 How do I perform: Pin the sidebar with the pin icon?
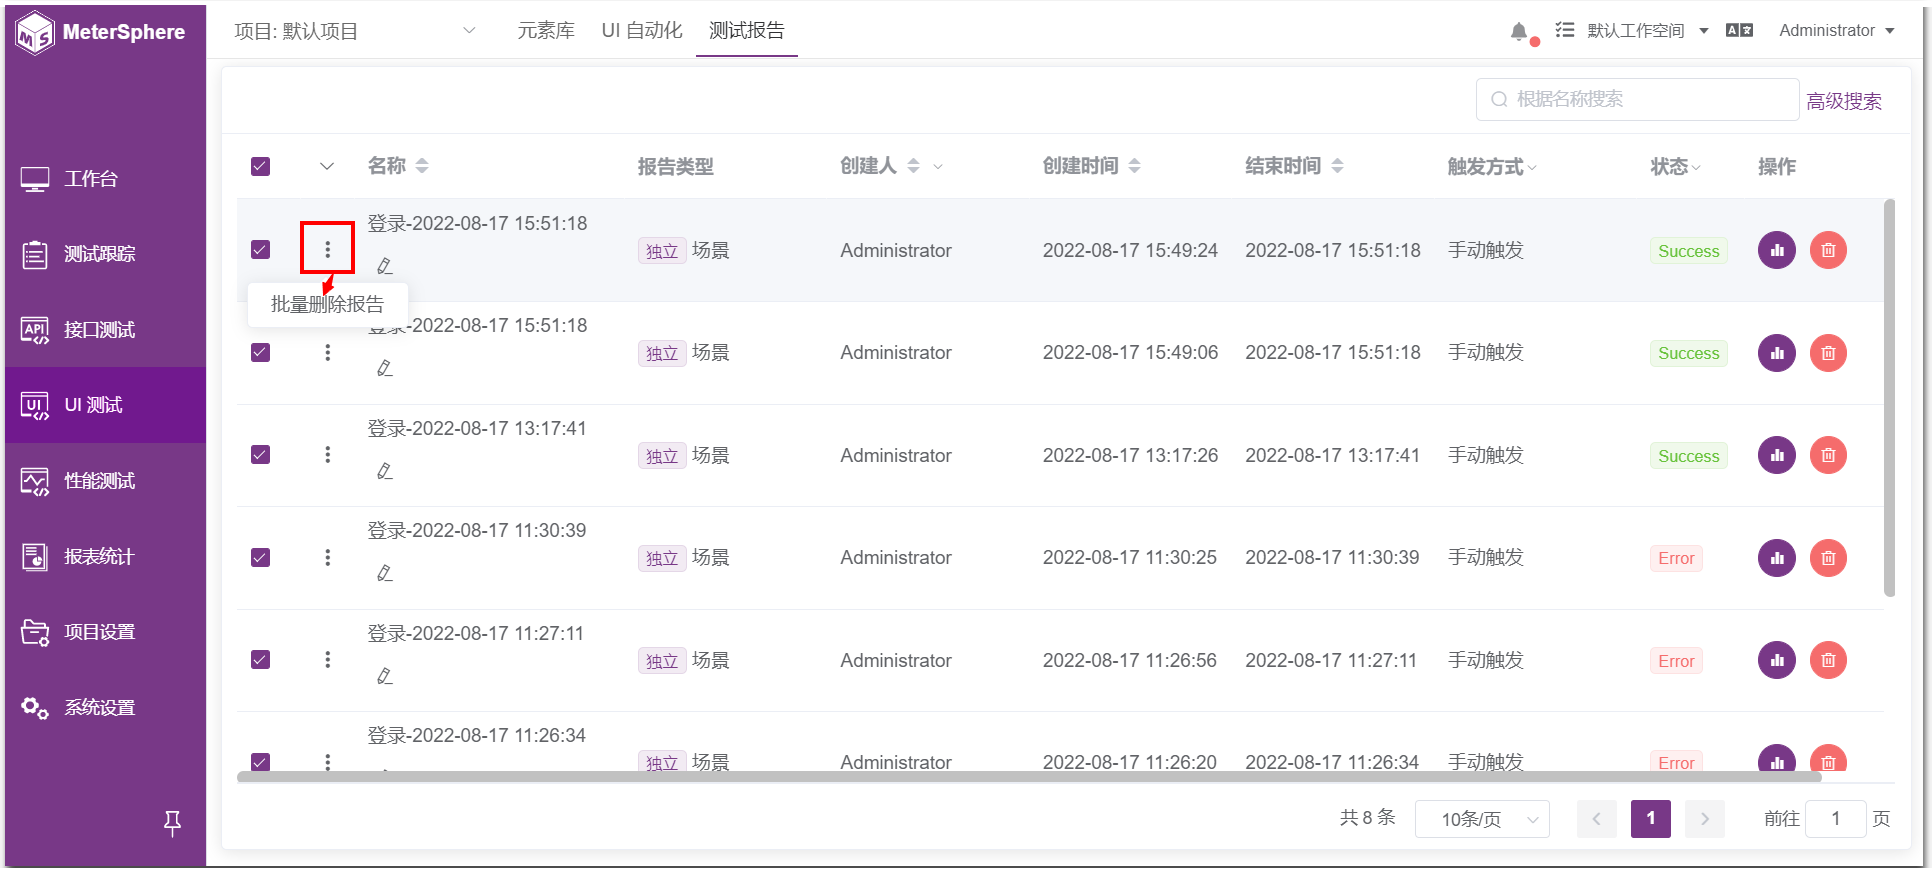pyautogui.click(x=172, y=823)
